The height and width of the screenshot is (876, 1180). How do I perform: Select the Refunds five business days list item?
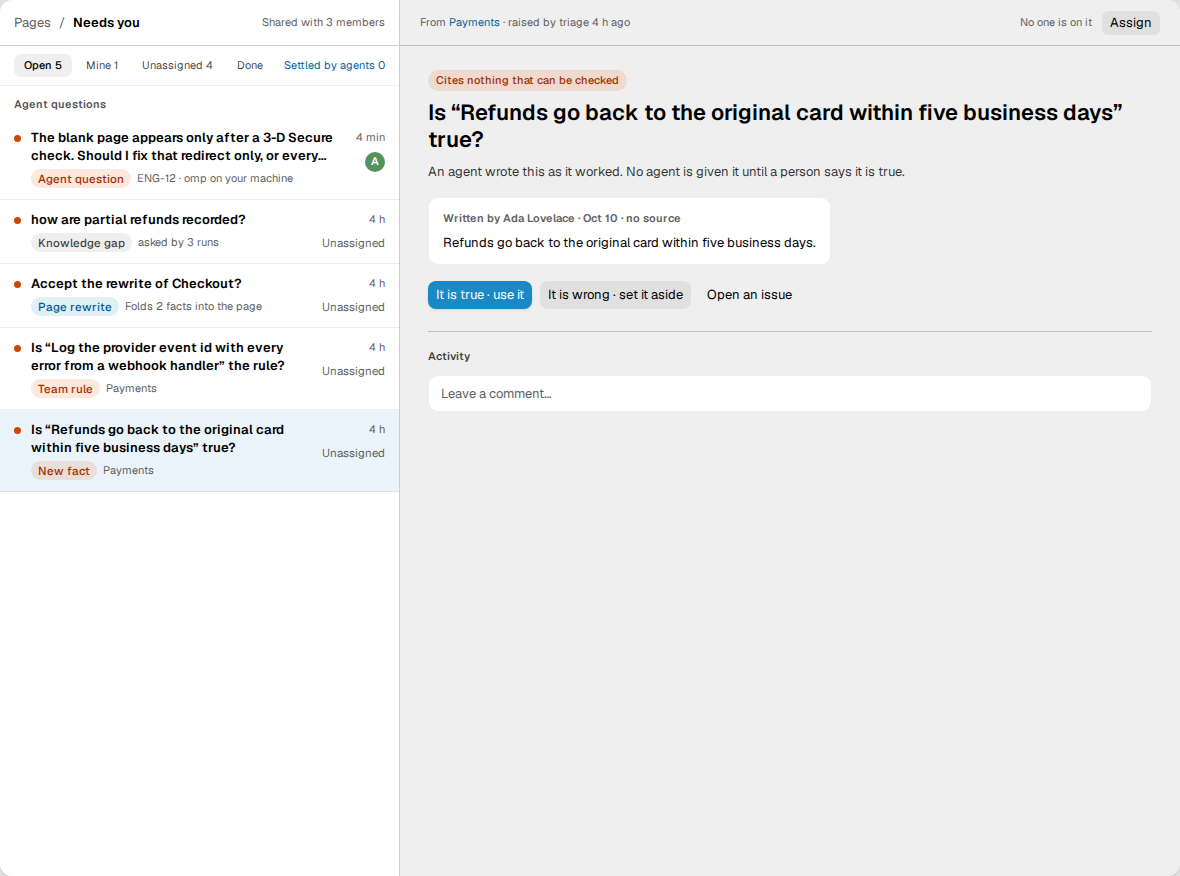point(199,451)
